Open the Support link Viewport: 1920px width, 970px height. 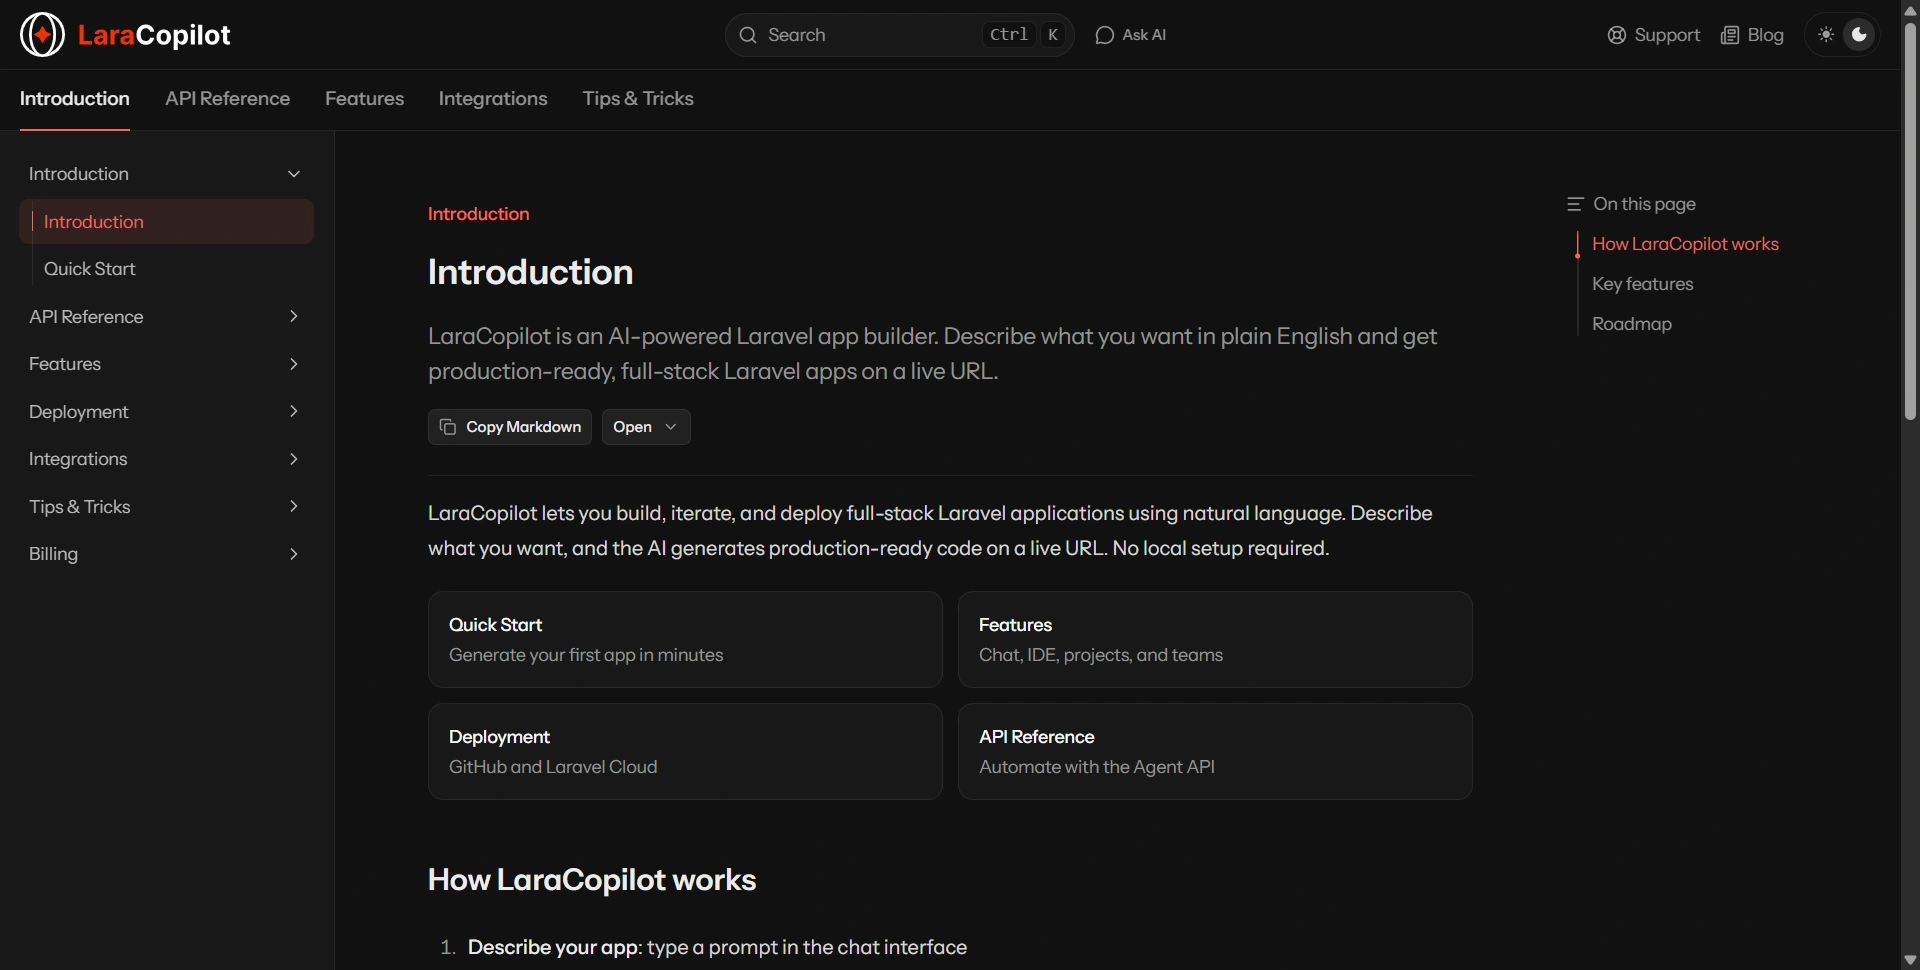pos(1654,35)
